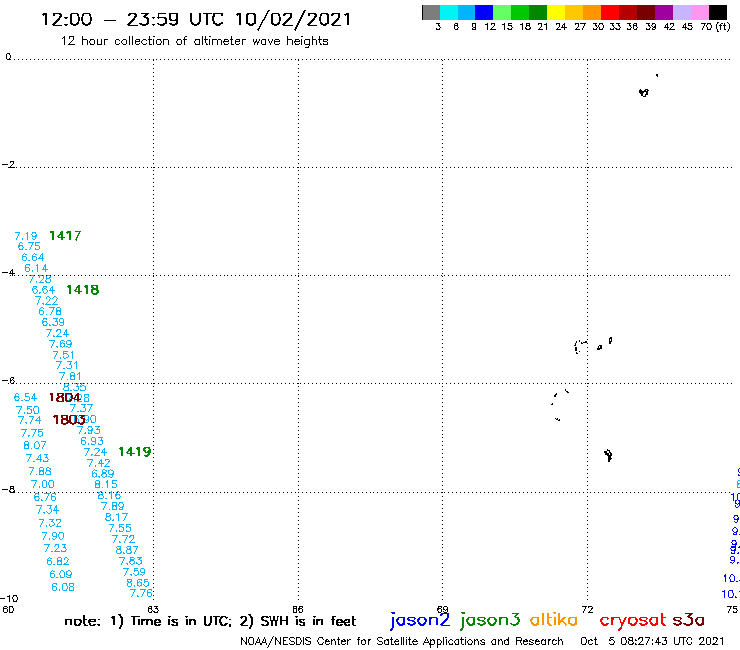Pick the orange swatch in the color scale
This screenshot has width=740, height=650.
tap(592, 12)
